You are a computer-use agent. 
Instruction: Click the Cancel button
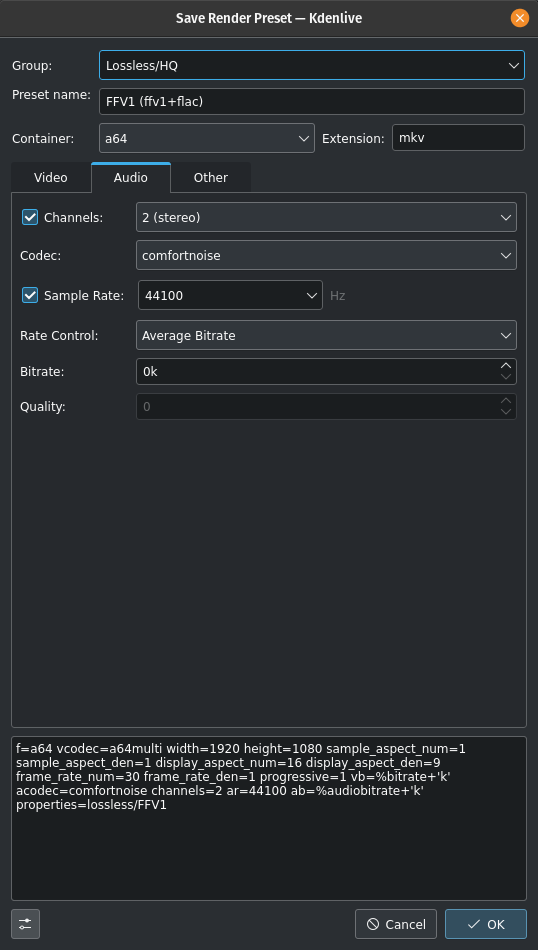pos(396,924)
